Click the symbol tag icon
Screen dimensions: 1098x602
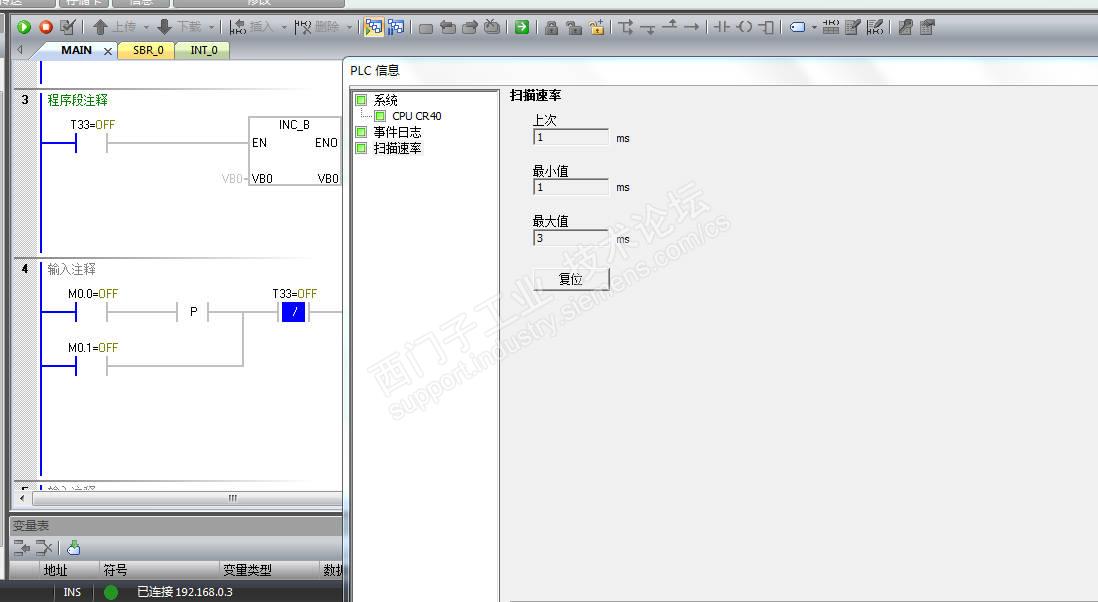pyautogui.click(x=798, y=27)
